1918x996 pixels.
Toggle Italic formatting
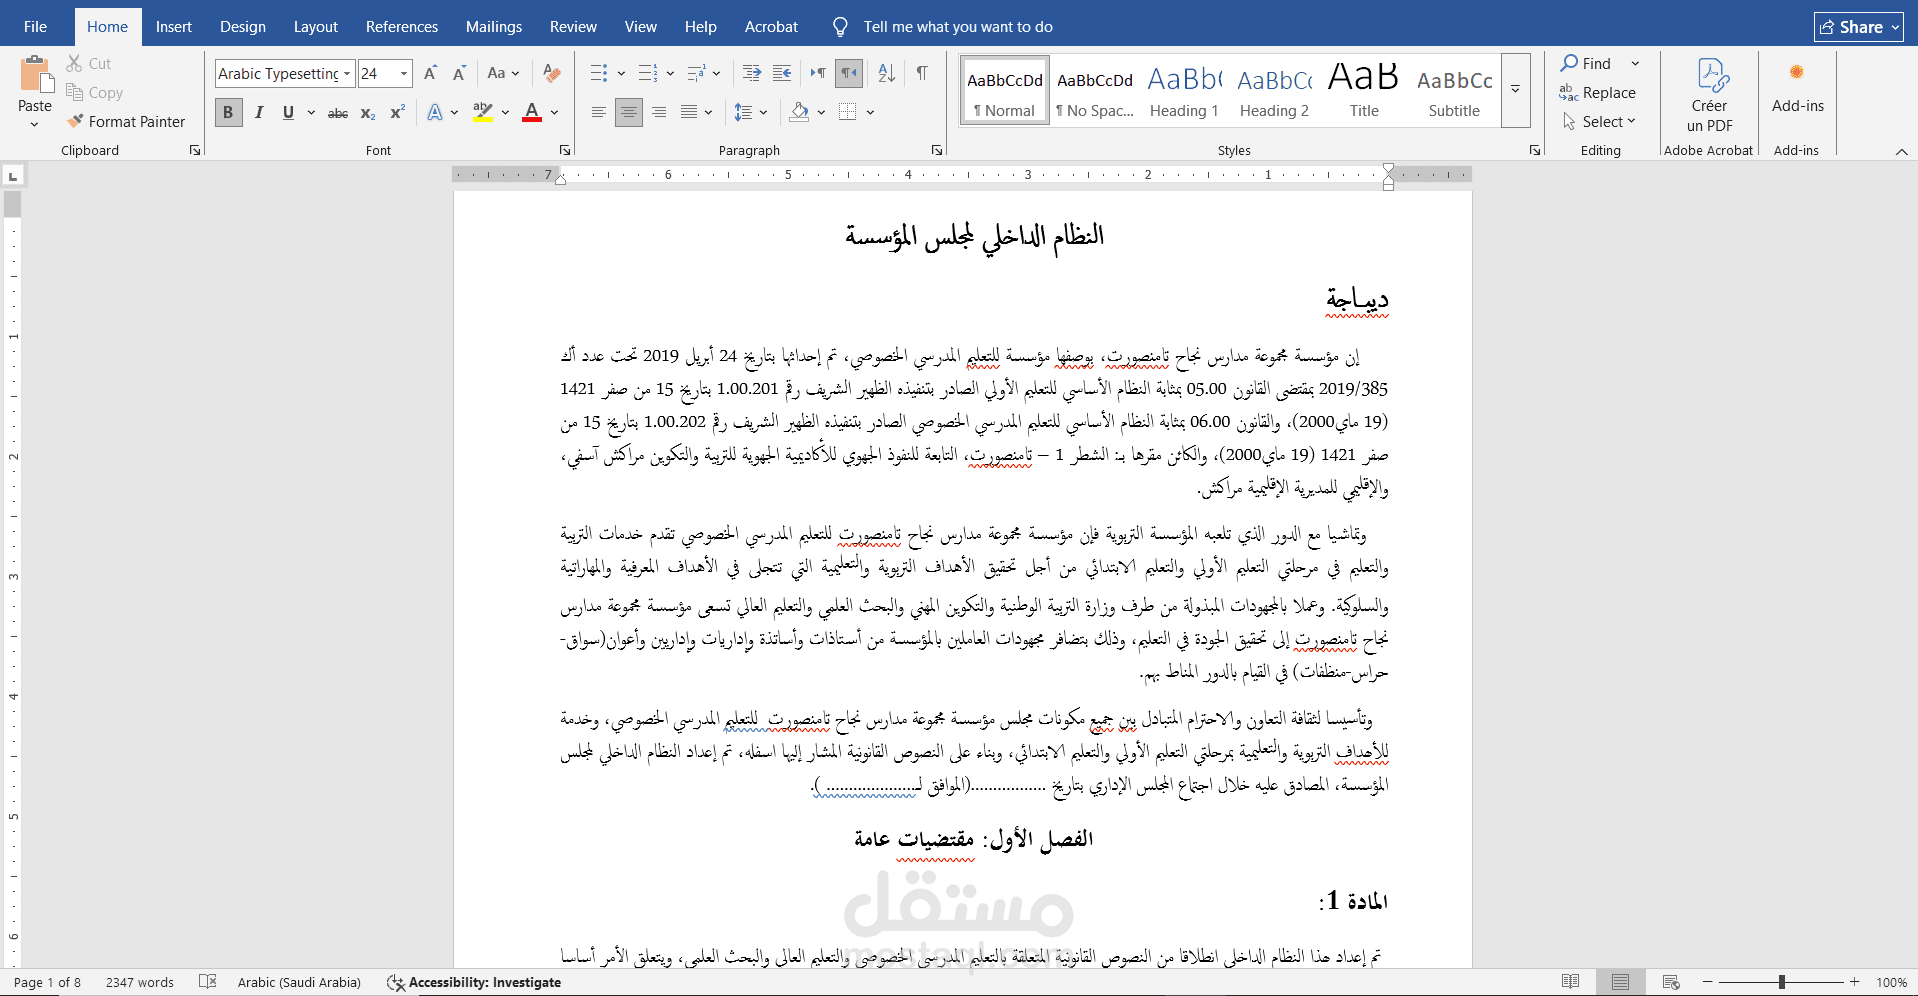259,112
